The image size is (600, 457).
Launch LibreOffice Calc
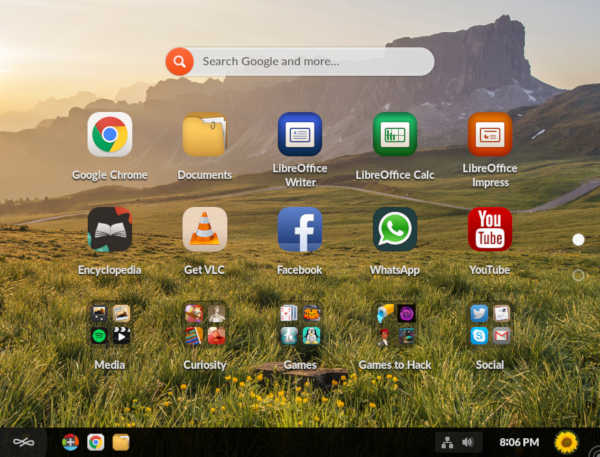coord(395,135)
